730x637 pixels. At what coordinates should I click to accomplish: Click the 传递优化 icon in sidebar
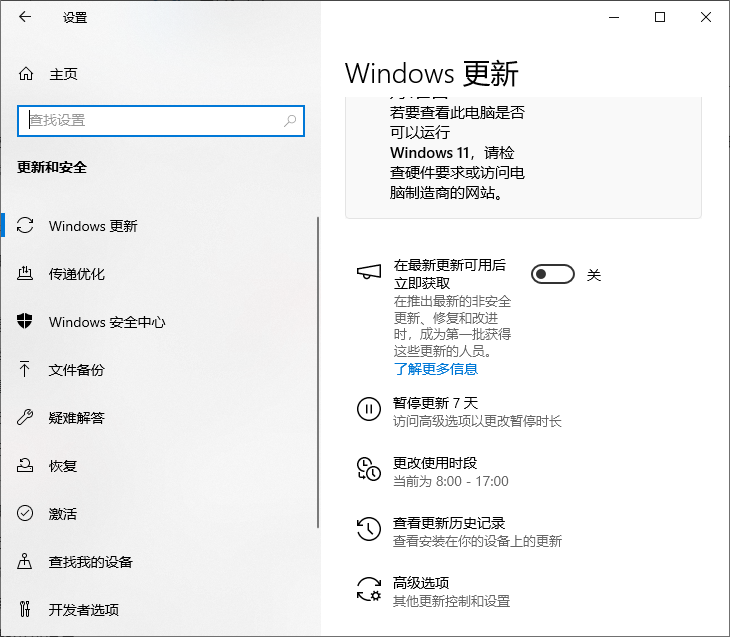tap(25, 273)
